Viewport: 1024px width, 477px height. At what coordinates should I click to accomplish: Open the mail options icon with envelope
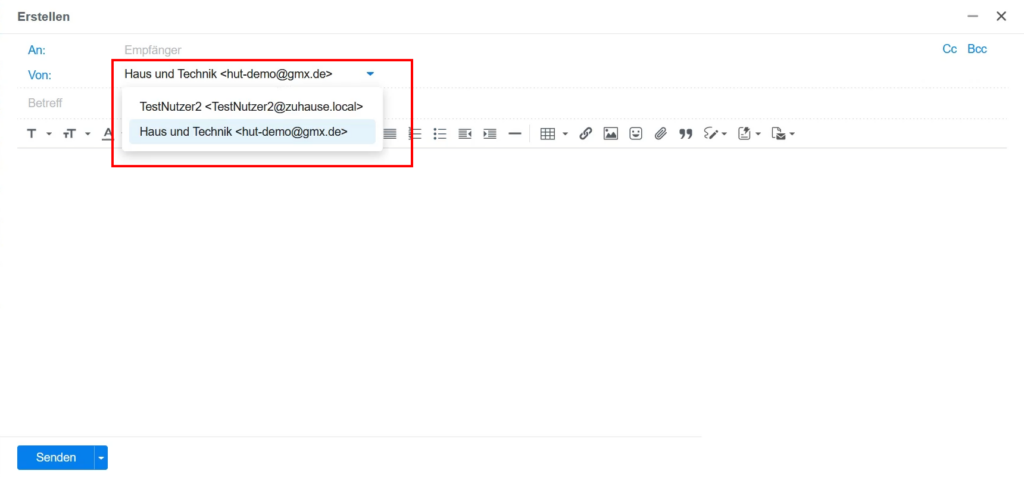pyautogui.click(x=778, y=134)
